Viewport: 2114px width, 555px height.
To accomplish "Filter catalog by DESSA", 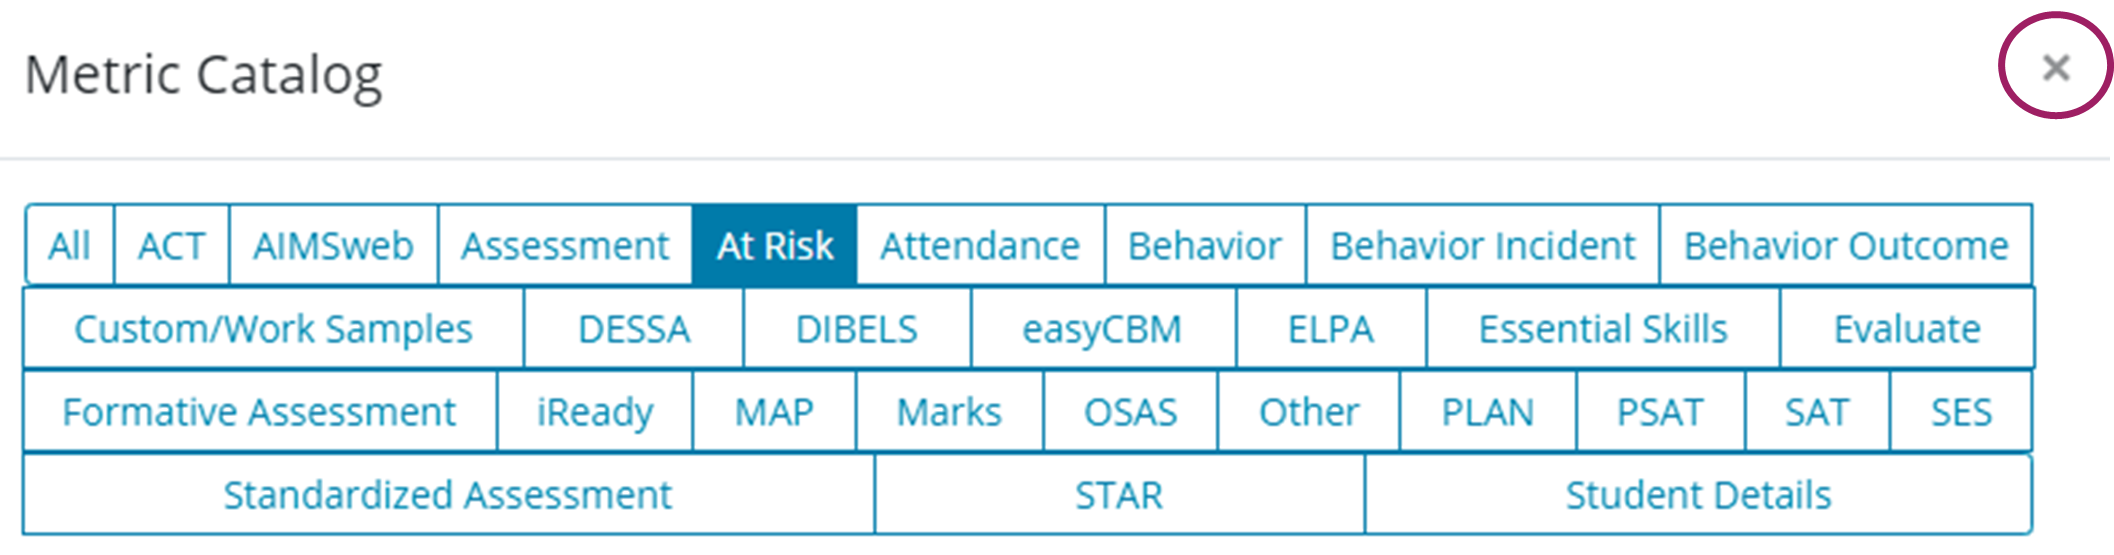I will 634,329.
